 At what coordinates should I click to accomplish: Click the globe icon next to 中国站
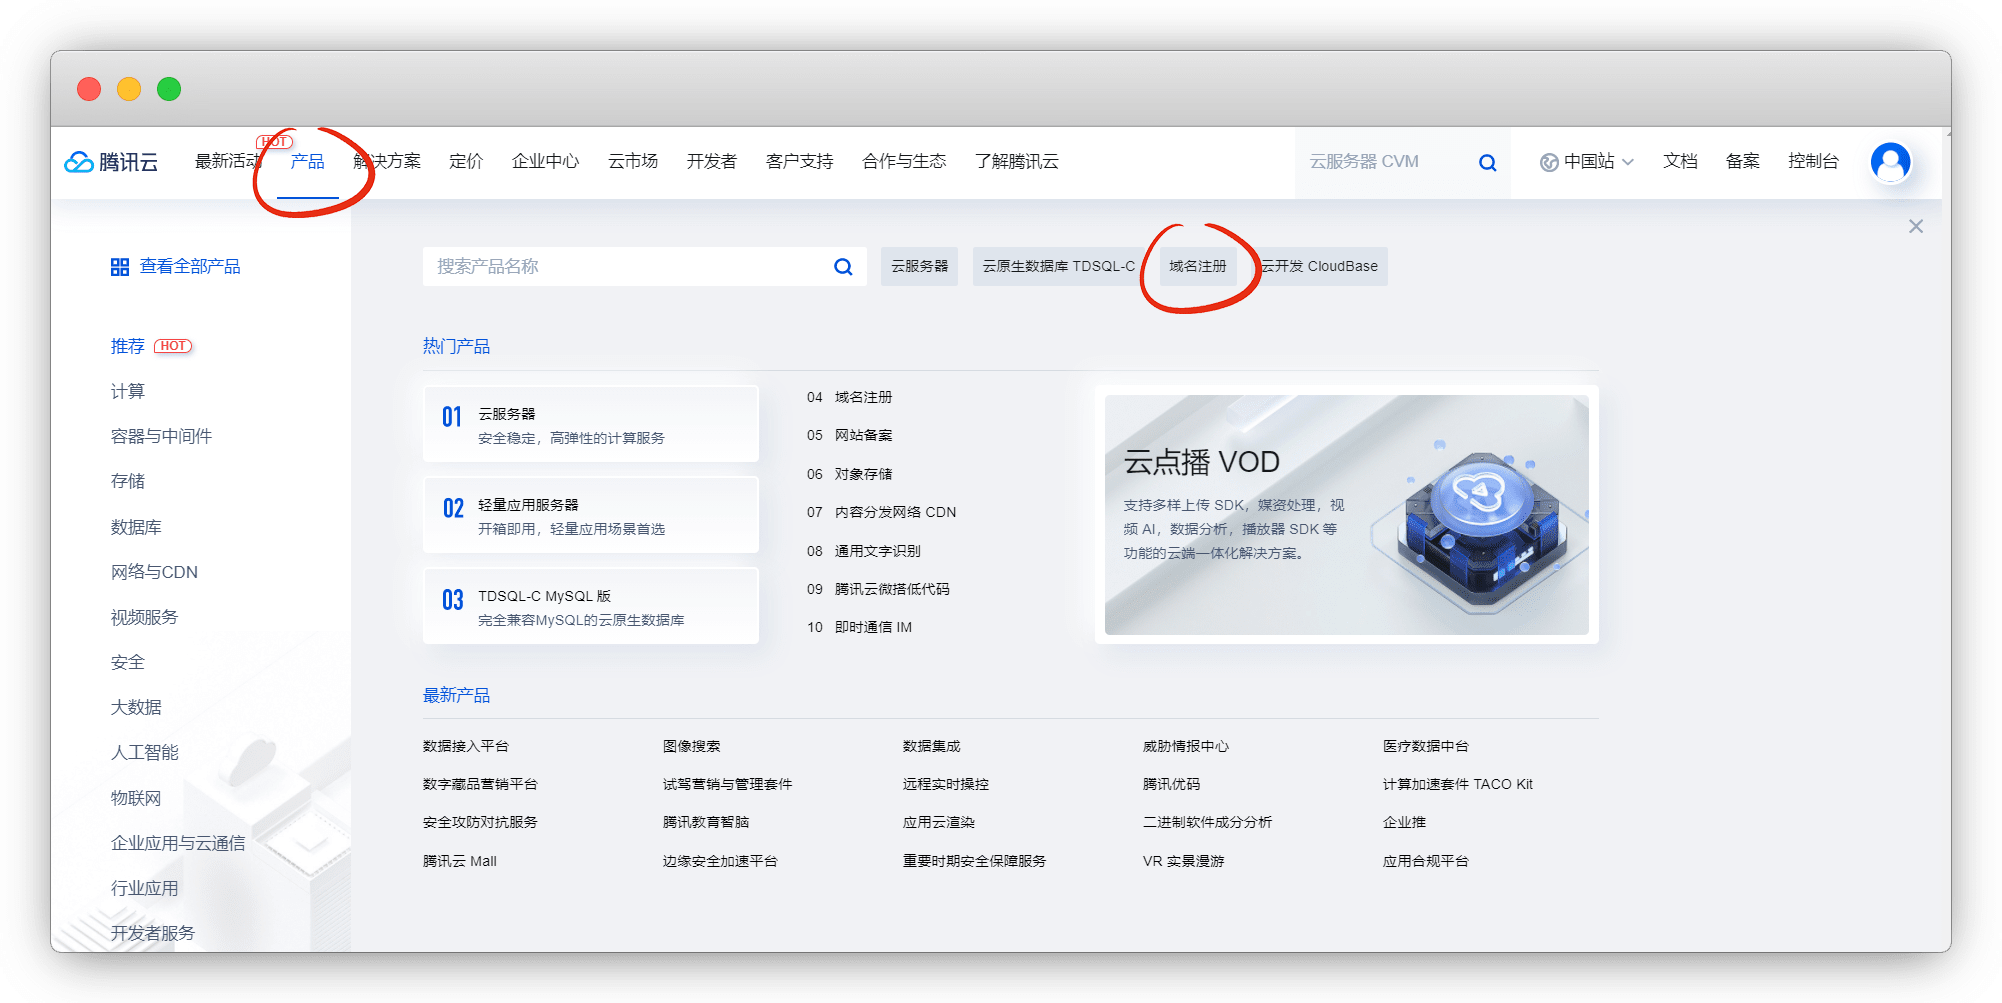1549,162
